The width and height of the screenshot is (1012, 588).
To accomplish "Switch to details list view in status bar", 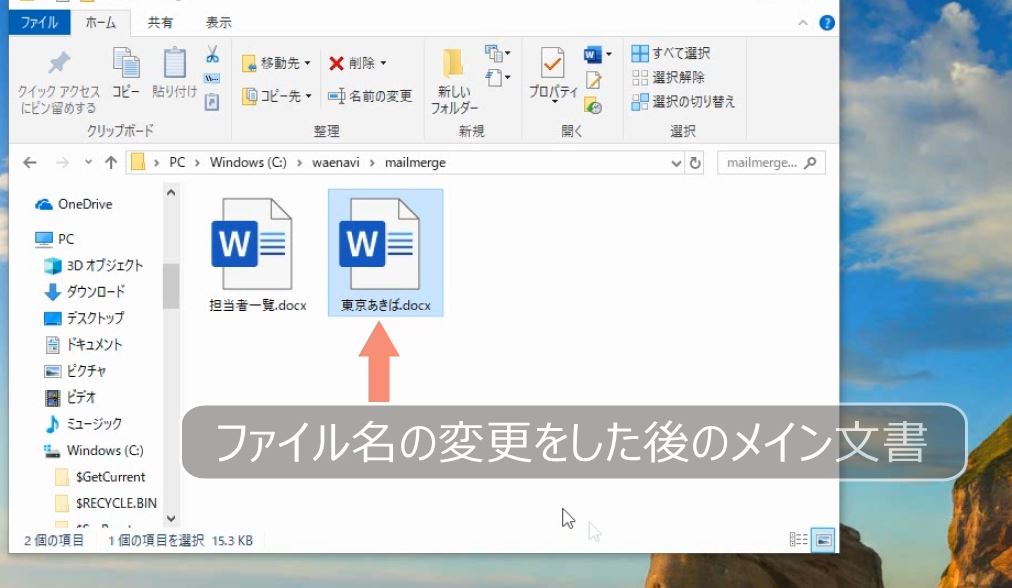I will (x=799, y=540).
